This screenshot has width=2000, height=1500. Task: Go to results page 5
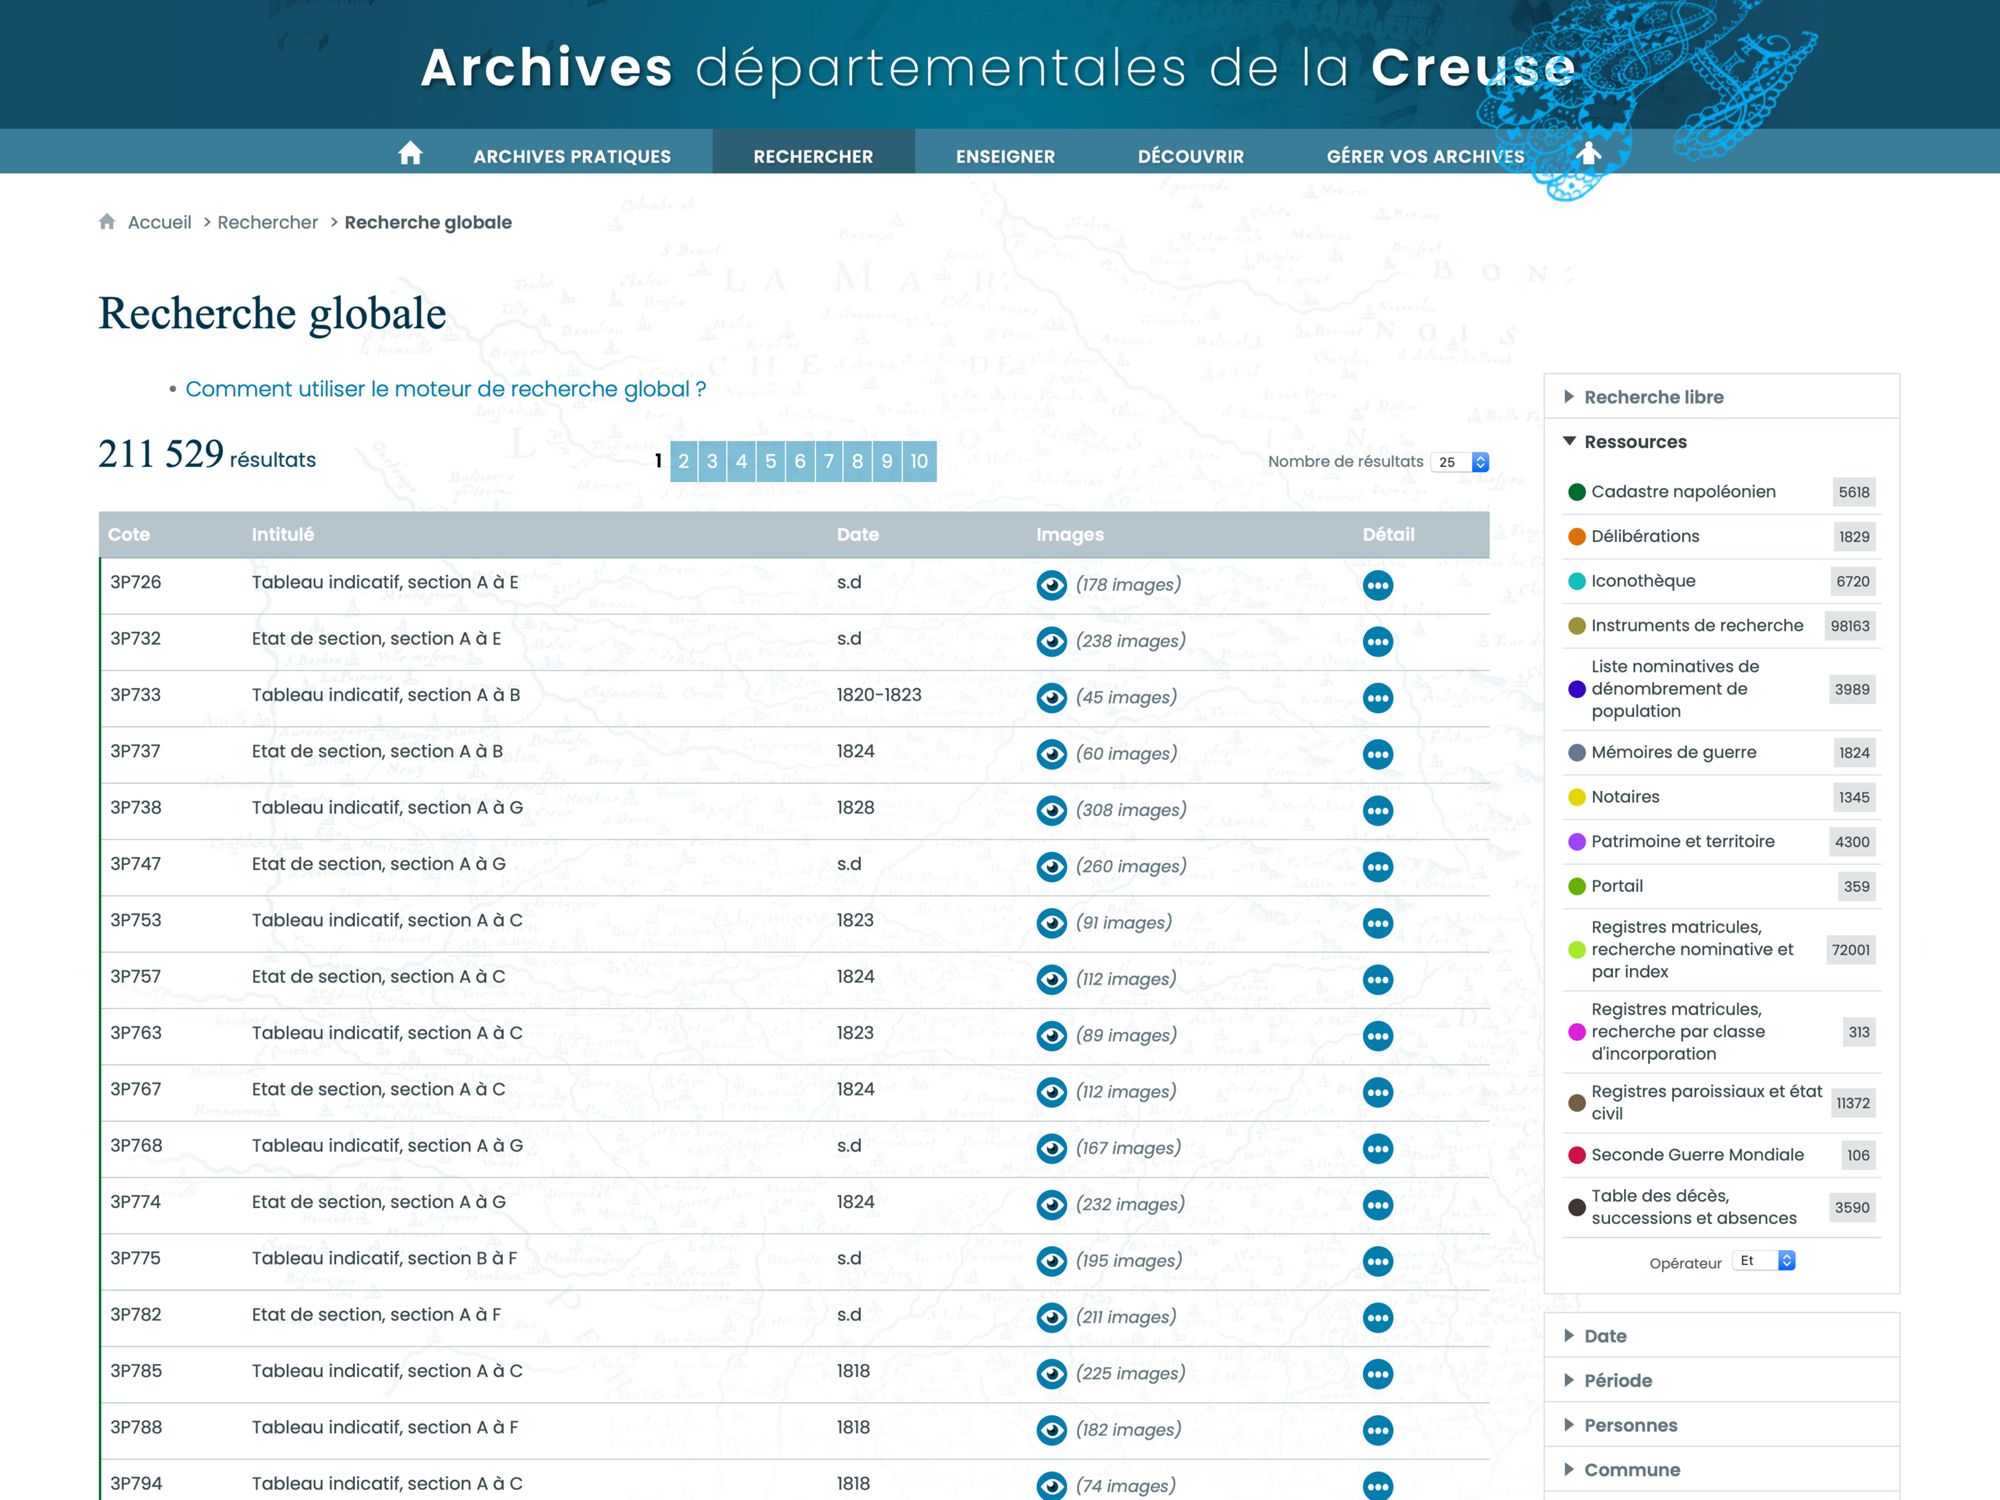click(x=770, y=461)
